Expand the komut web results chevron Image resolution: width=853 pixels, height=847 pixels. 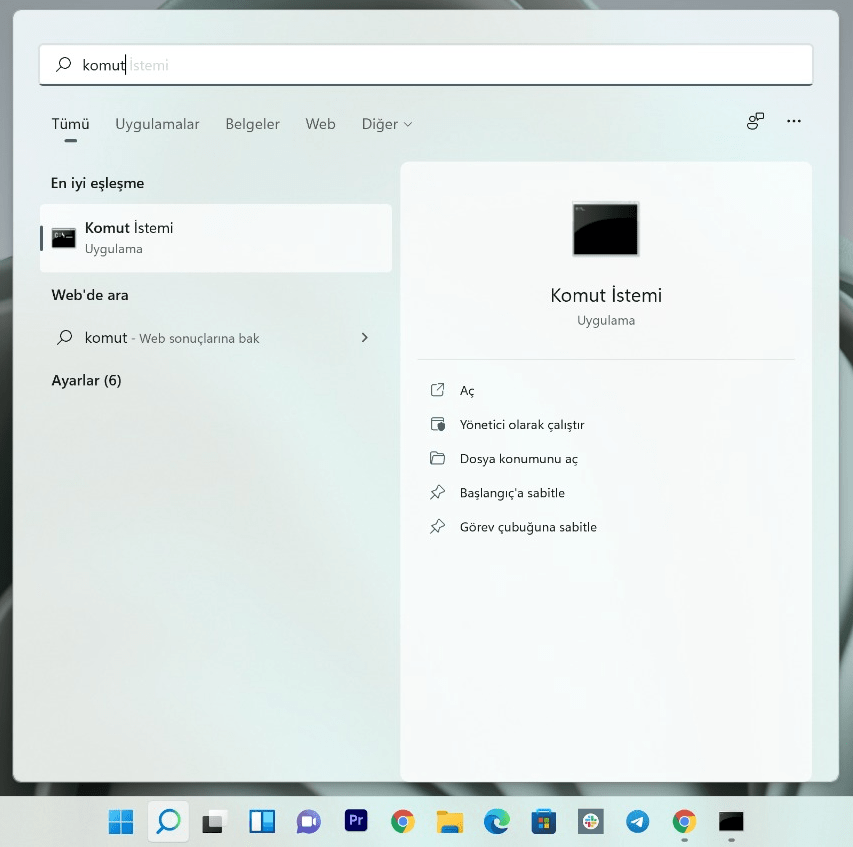(x=365, y=338)
